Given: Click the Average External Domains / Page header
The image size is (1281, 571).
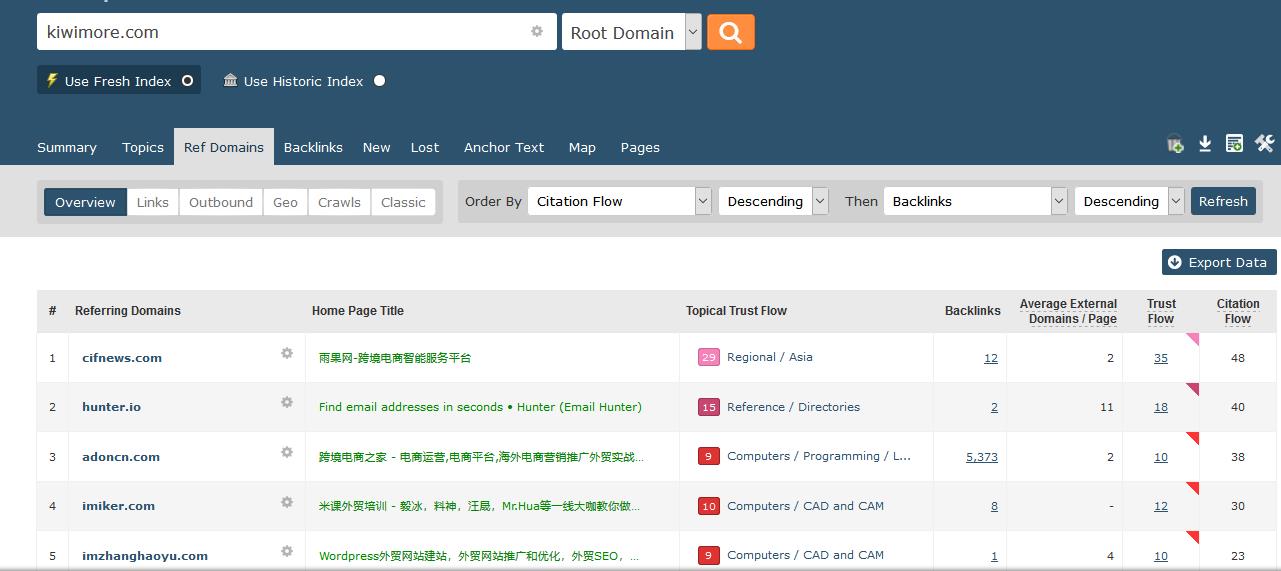Looking at the screenshot, I should (1068, 311).
